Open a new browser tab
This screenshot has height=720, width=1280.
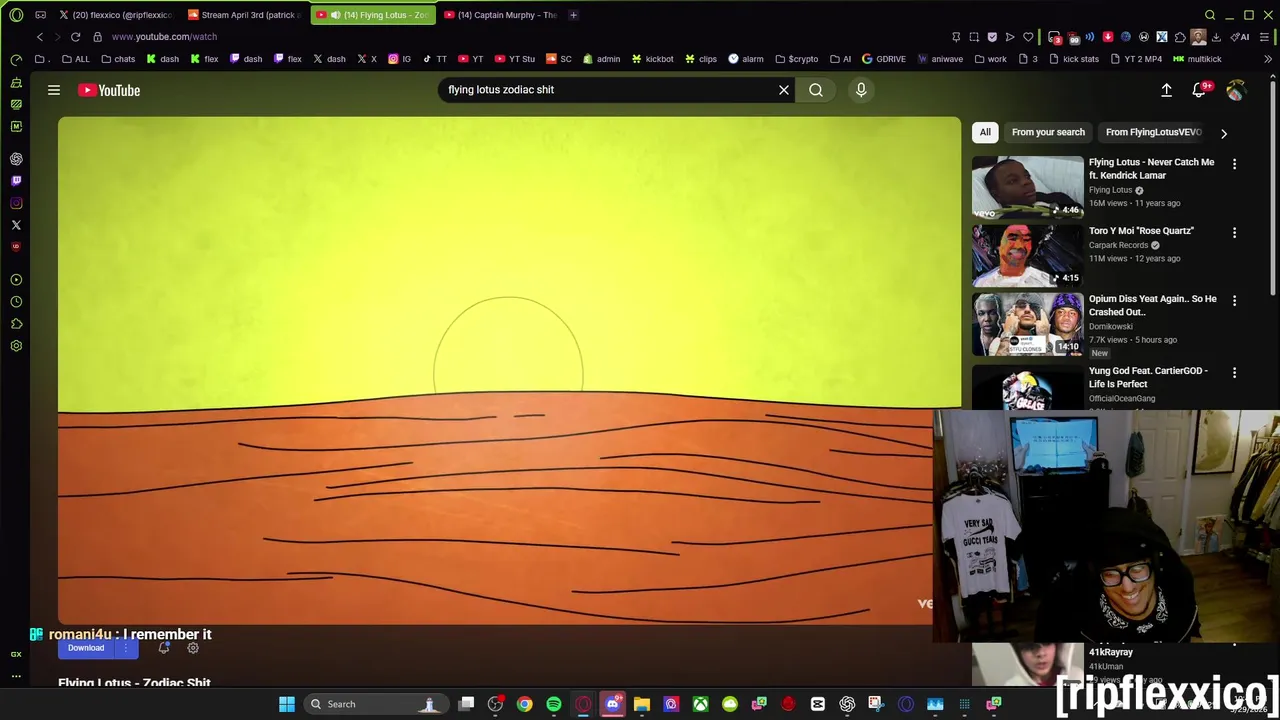573,15
